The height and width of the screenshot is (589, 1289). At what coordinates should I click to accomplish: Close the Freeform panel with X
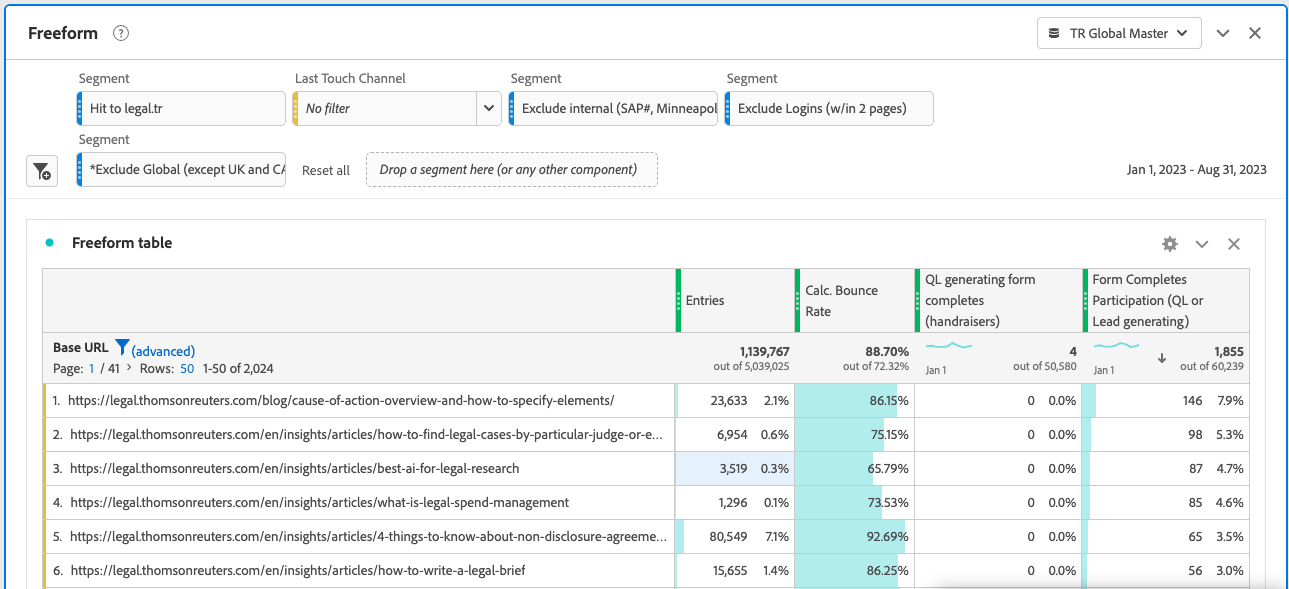point(1255,33)
